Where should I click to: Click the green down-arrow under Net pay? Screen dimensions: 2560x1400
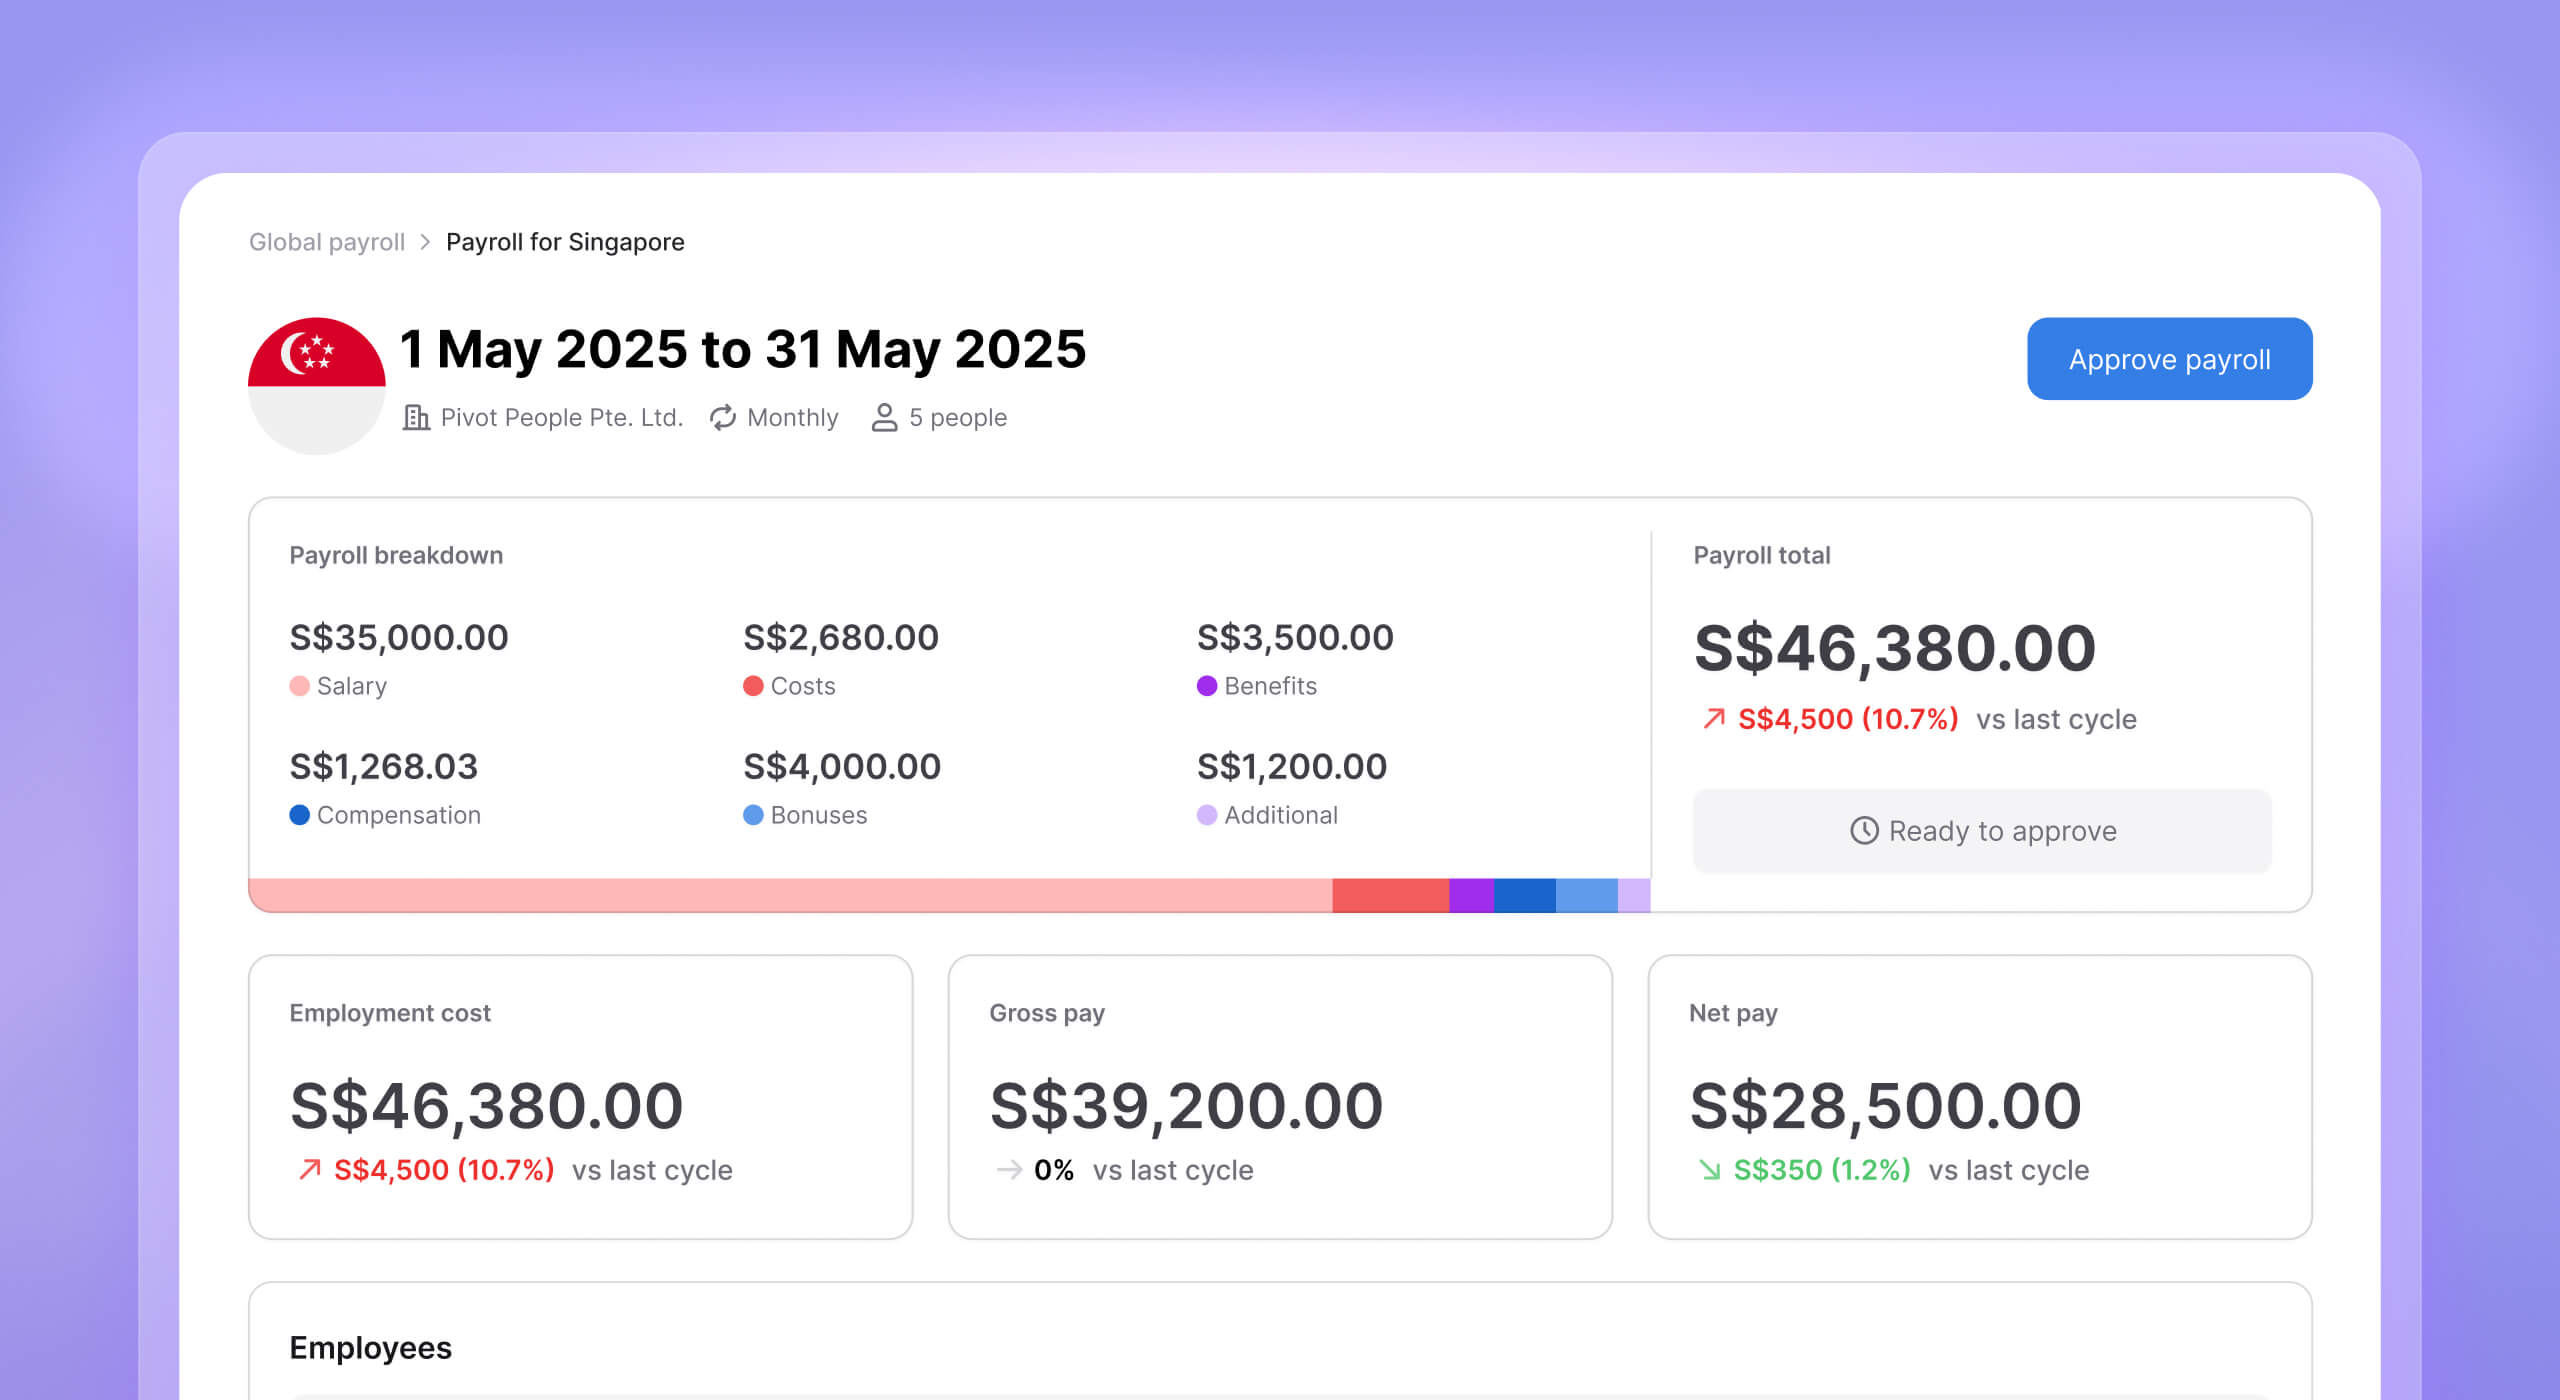coord(1709,1169)
